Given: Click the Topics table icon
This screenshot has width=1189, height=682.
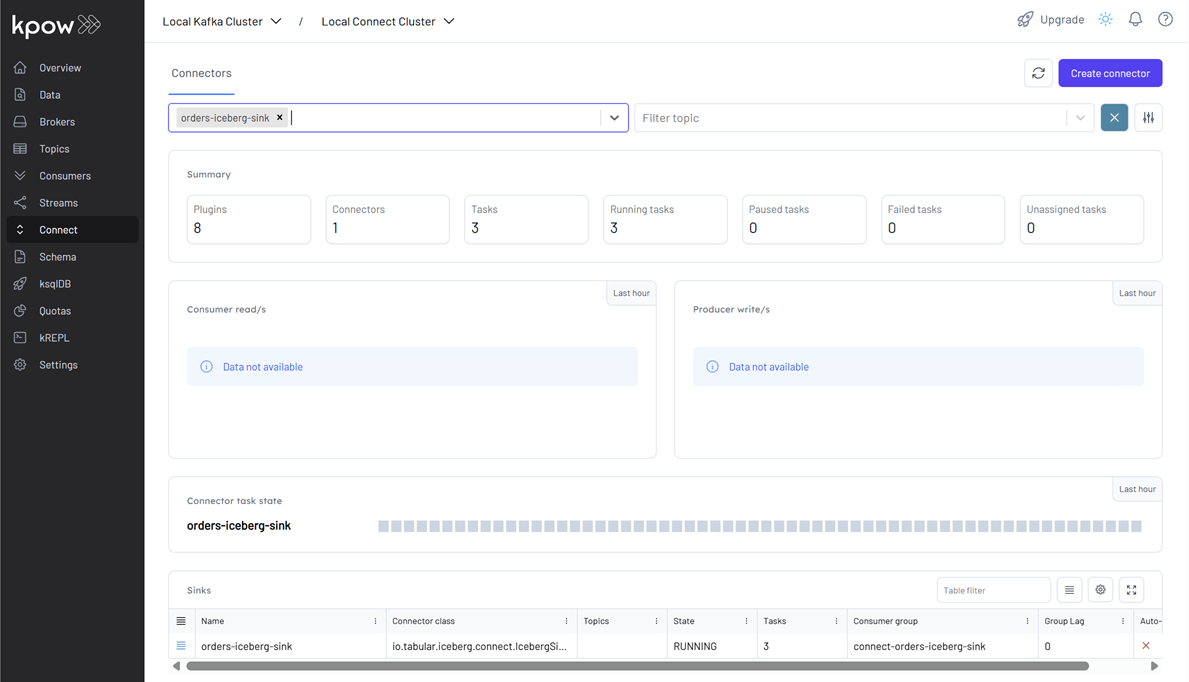Looking at the screenshot, I should tap(20, 149).
